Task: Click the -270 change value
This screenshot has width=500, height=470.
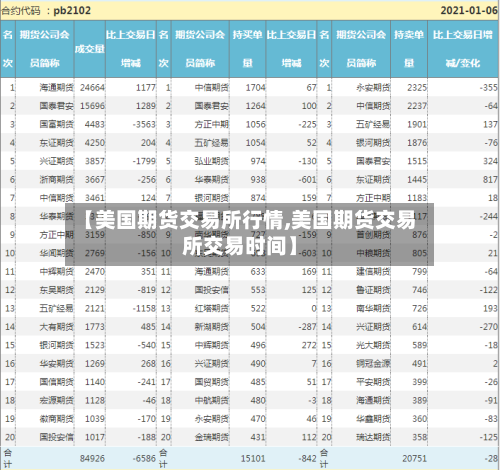Action: [x=489, y=327]
